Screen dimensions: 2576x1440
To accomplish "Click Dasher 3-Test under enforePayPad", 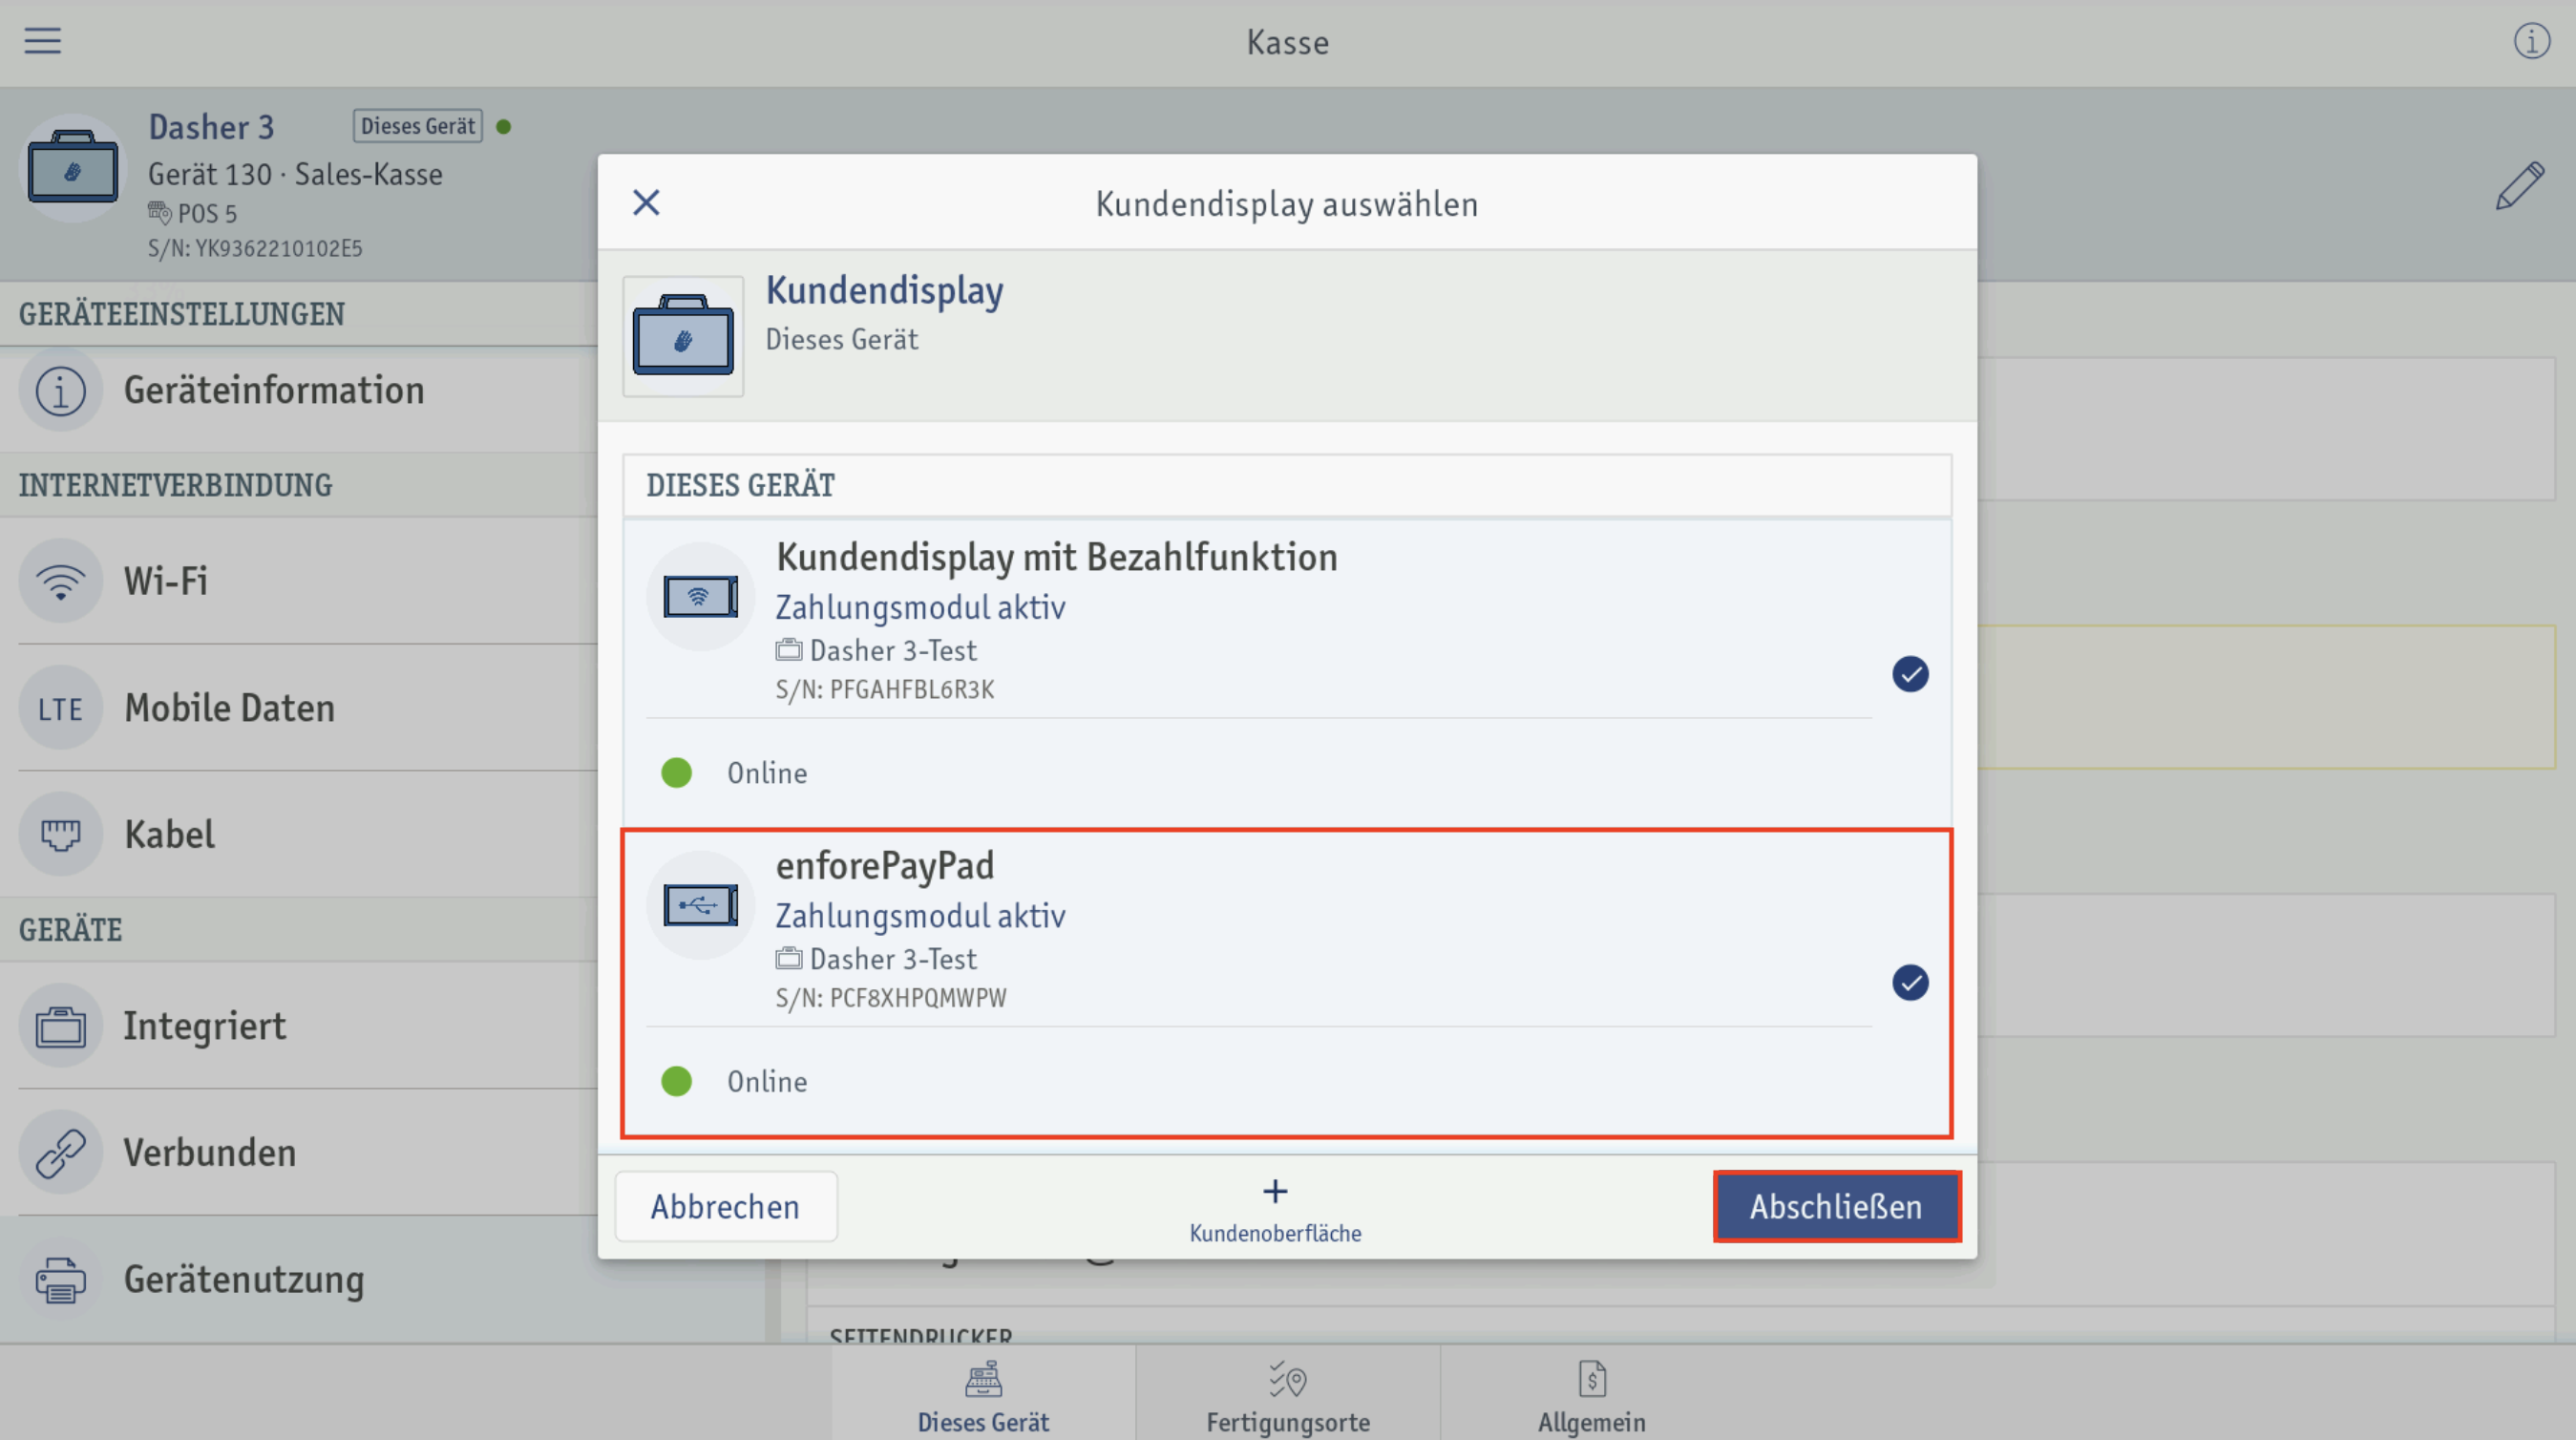I will 893,959.
